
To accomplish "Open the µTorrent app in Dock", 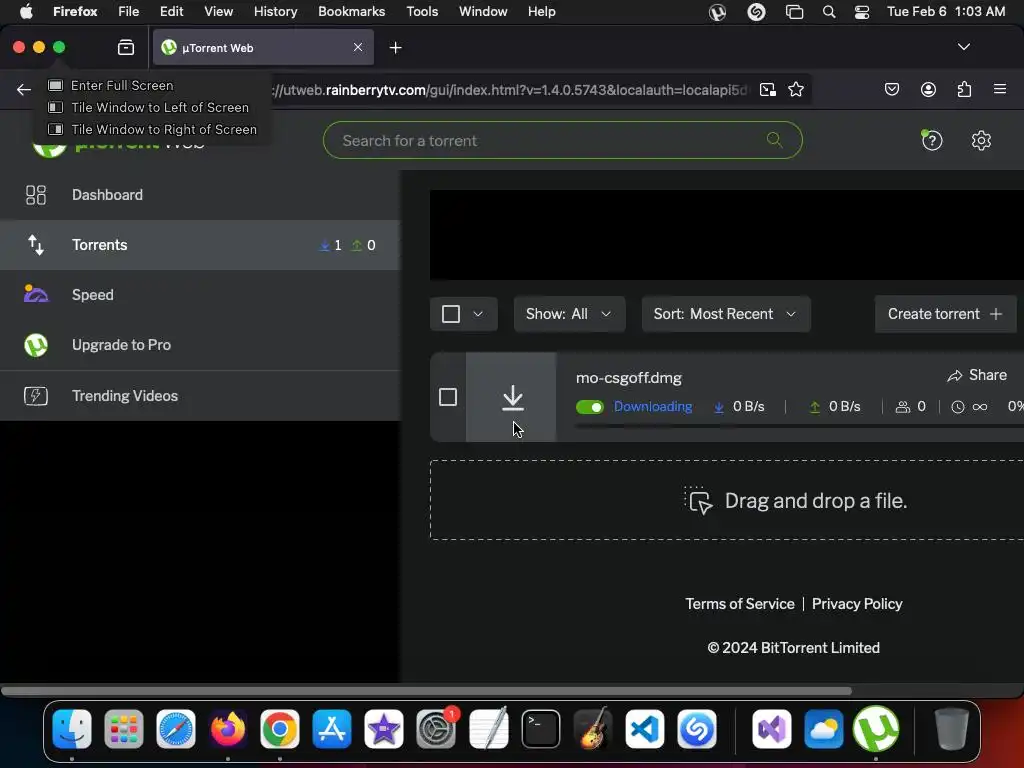I will [x=876, y=729].
